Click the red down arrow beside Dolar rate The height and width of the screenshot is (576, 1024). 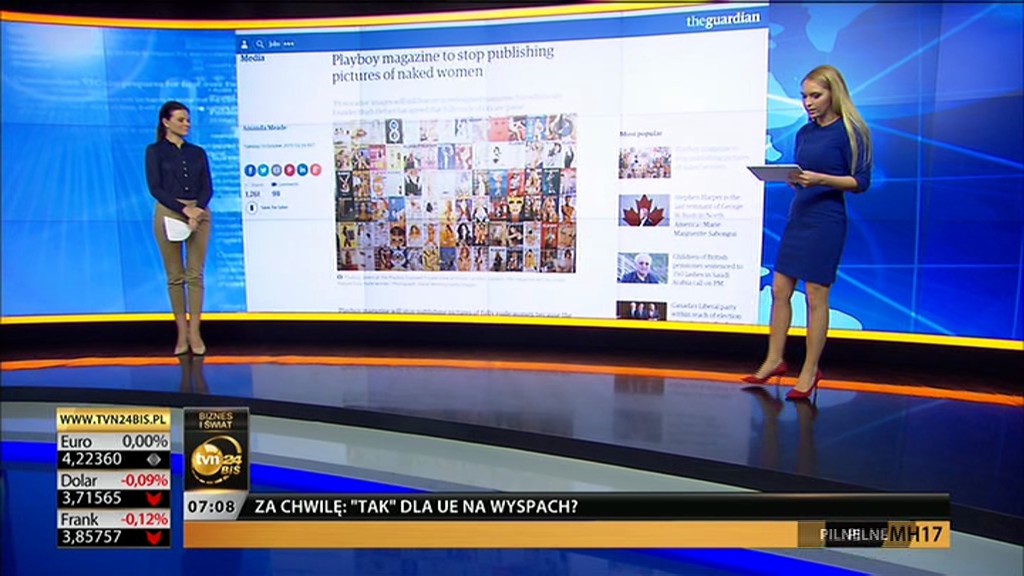pyautogui.click(x=154, y=499)
